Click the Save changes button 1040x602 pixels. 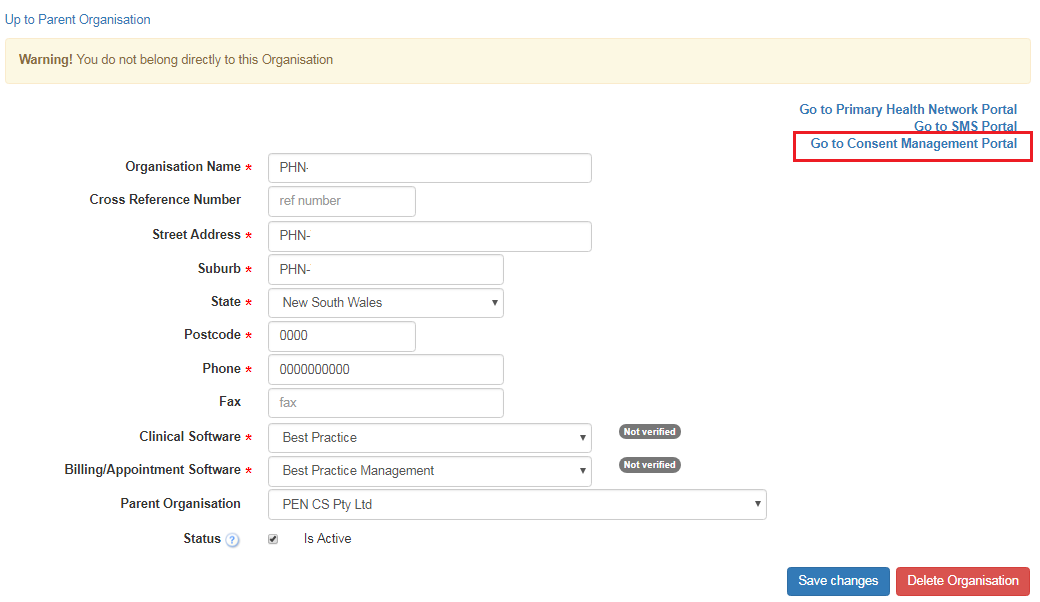tap(838, 581)
